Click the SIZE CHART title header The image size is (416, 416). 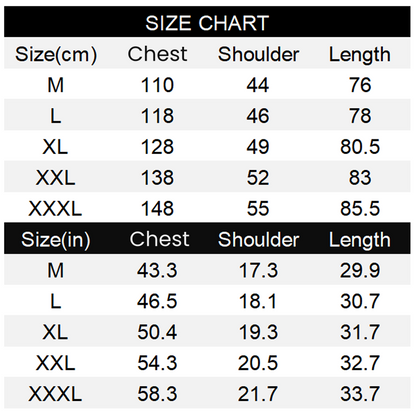[207, 23]
